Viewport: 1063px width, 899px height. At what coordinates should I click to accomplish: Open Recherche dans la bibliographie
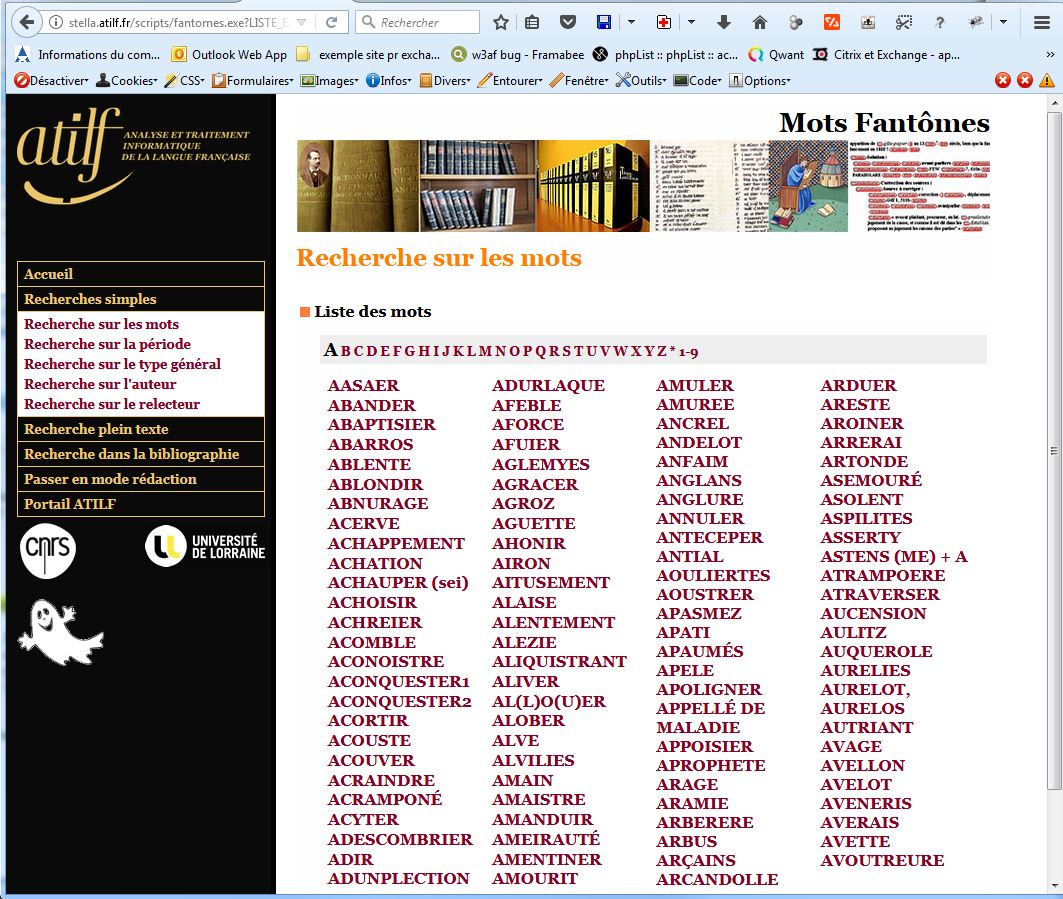tap(141, 454)
